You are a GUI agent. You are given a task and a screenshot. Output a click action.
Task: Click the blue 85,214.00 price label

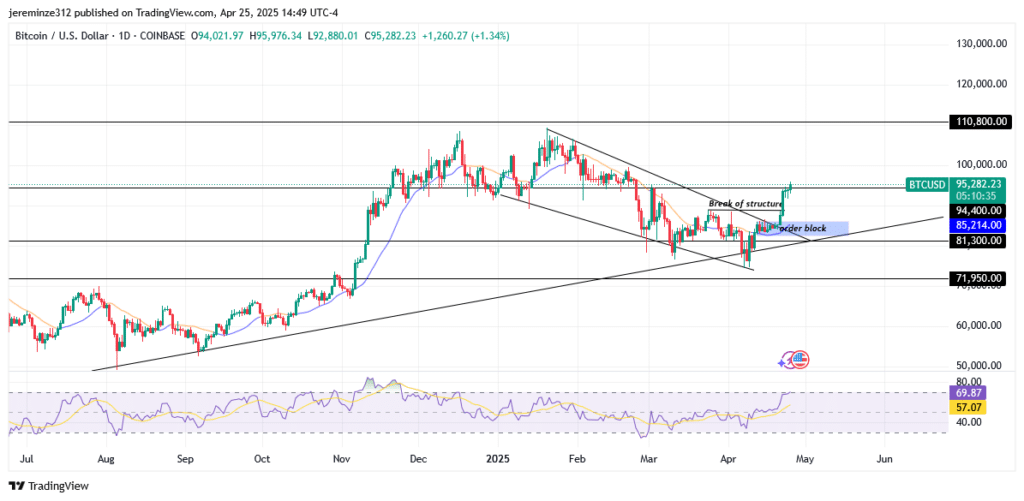(x=977, y=225)
